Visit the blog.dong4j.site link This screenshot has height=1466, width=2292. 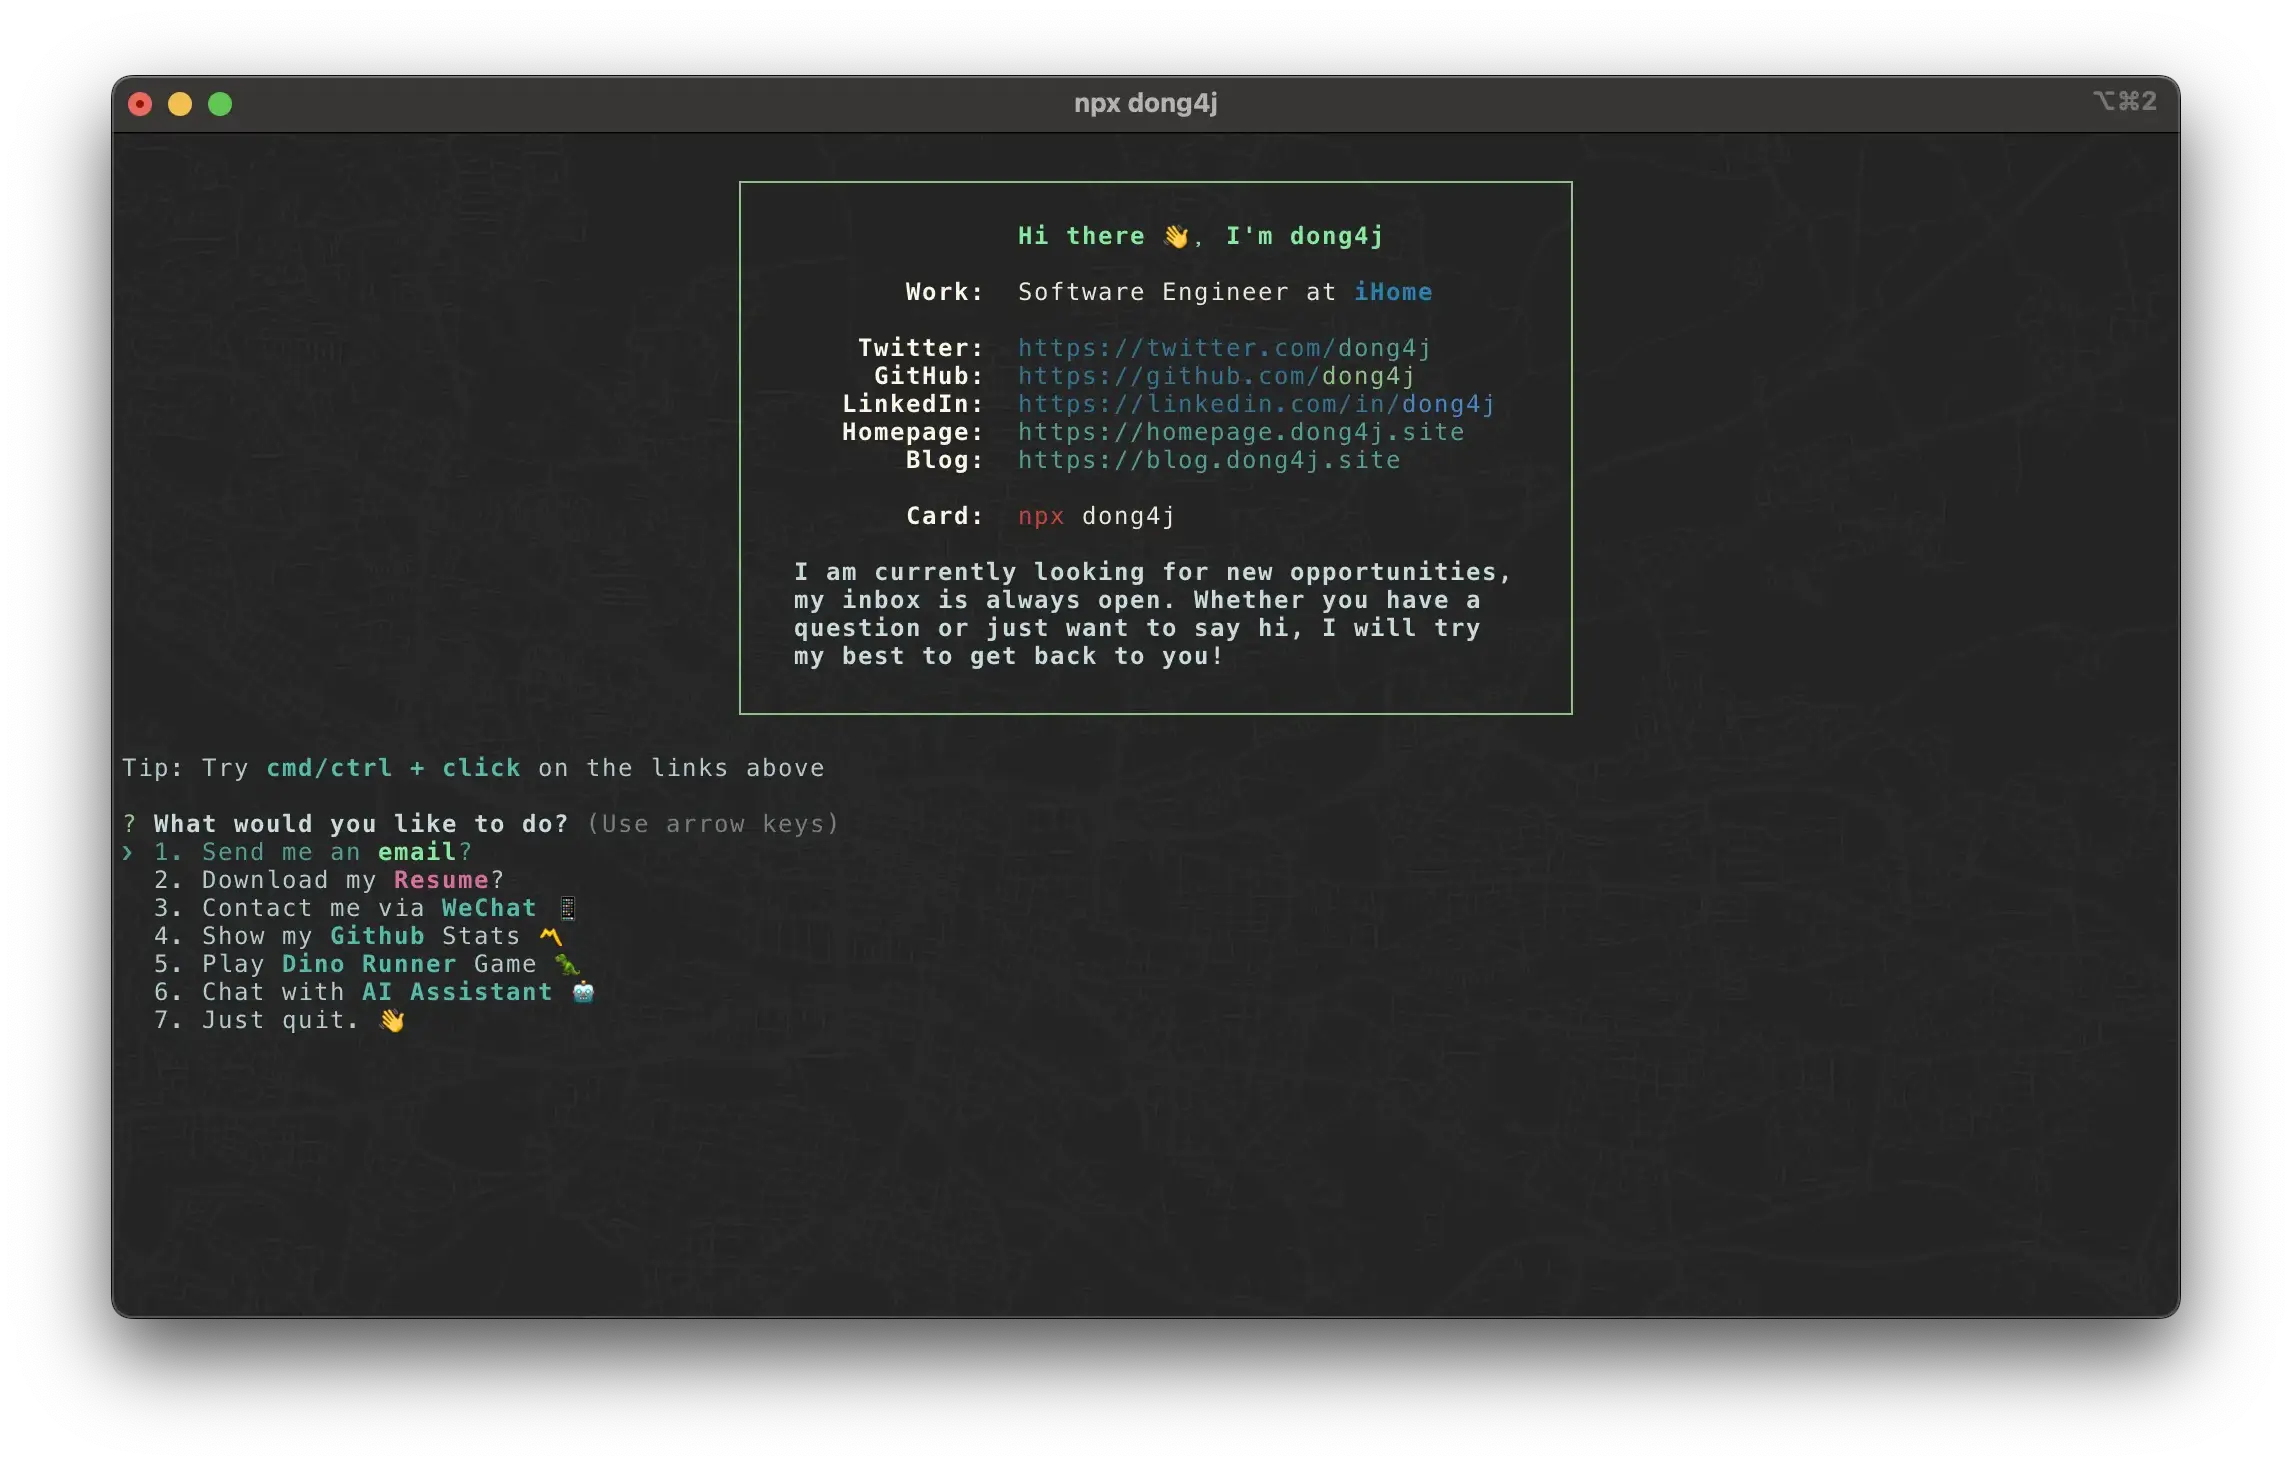1208,460
